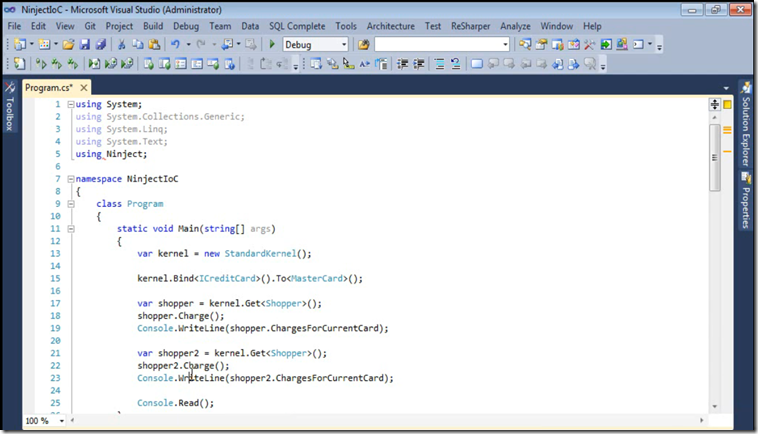Undo the last edit with the blue arrow
The height and width of the screenshot is (434, 758).
175,44
